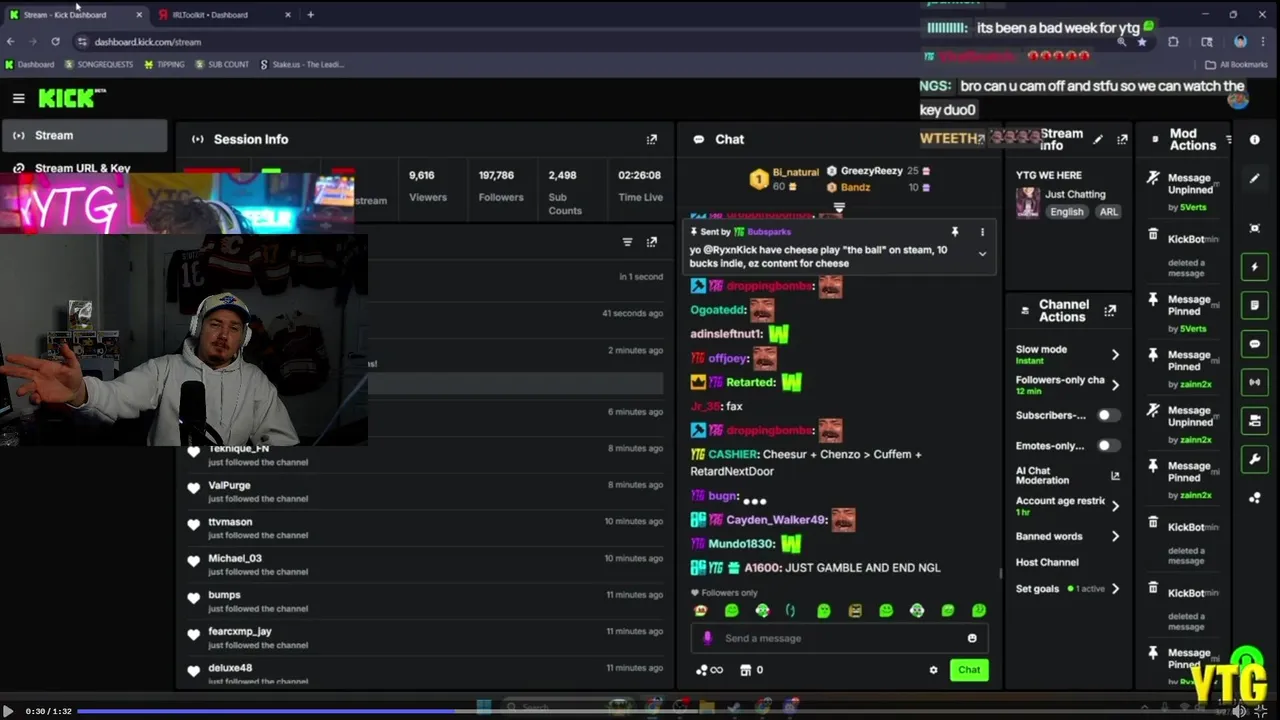
Task: Click the gift shop icon below chat
Action: [x=745, y=670]
